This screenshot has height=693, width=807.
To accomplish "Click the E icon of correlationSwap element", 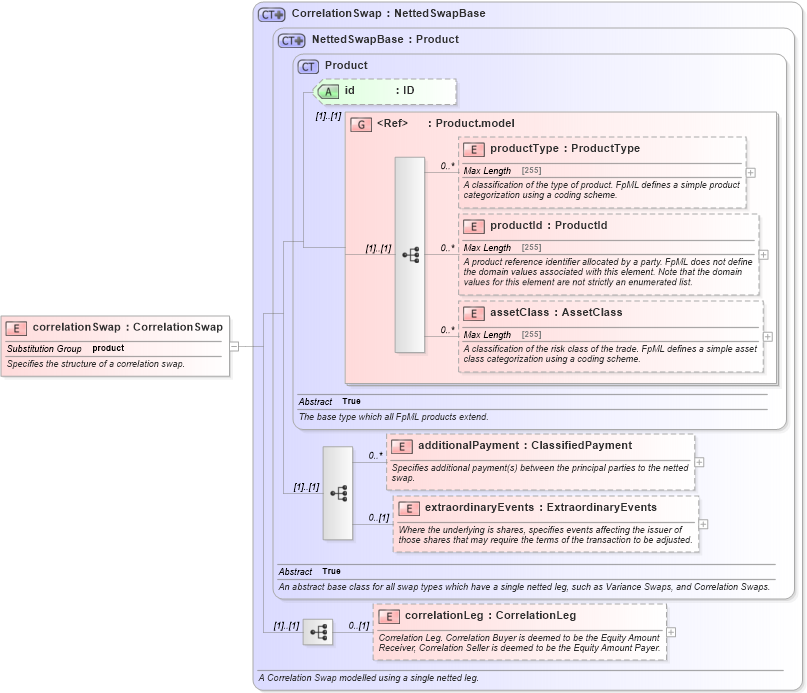I will tap(16, 328).
